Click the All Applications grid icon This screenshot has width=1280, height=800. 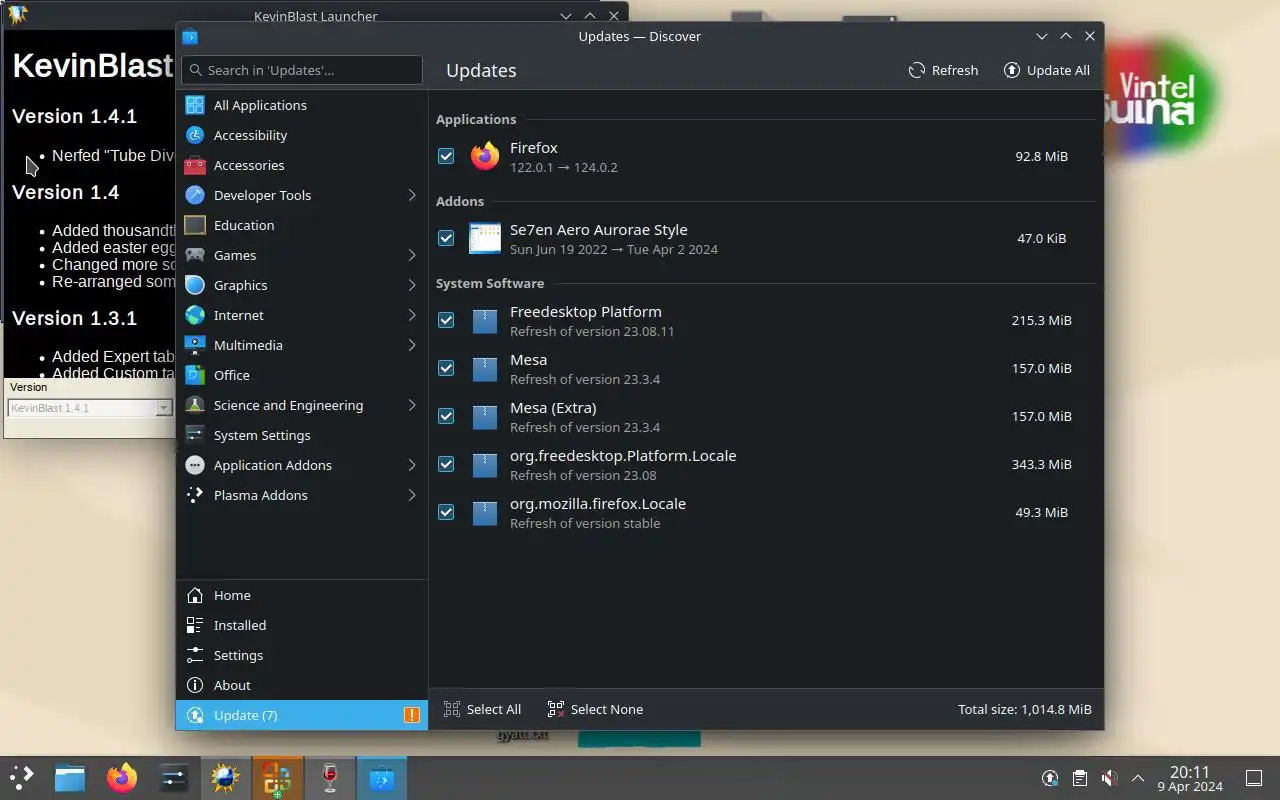point(195,105)
